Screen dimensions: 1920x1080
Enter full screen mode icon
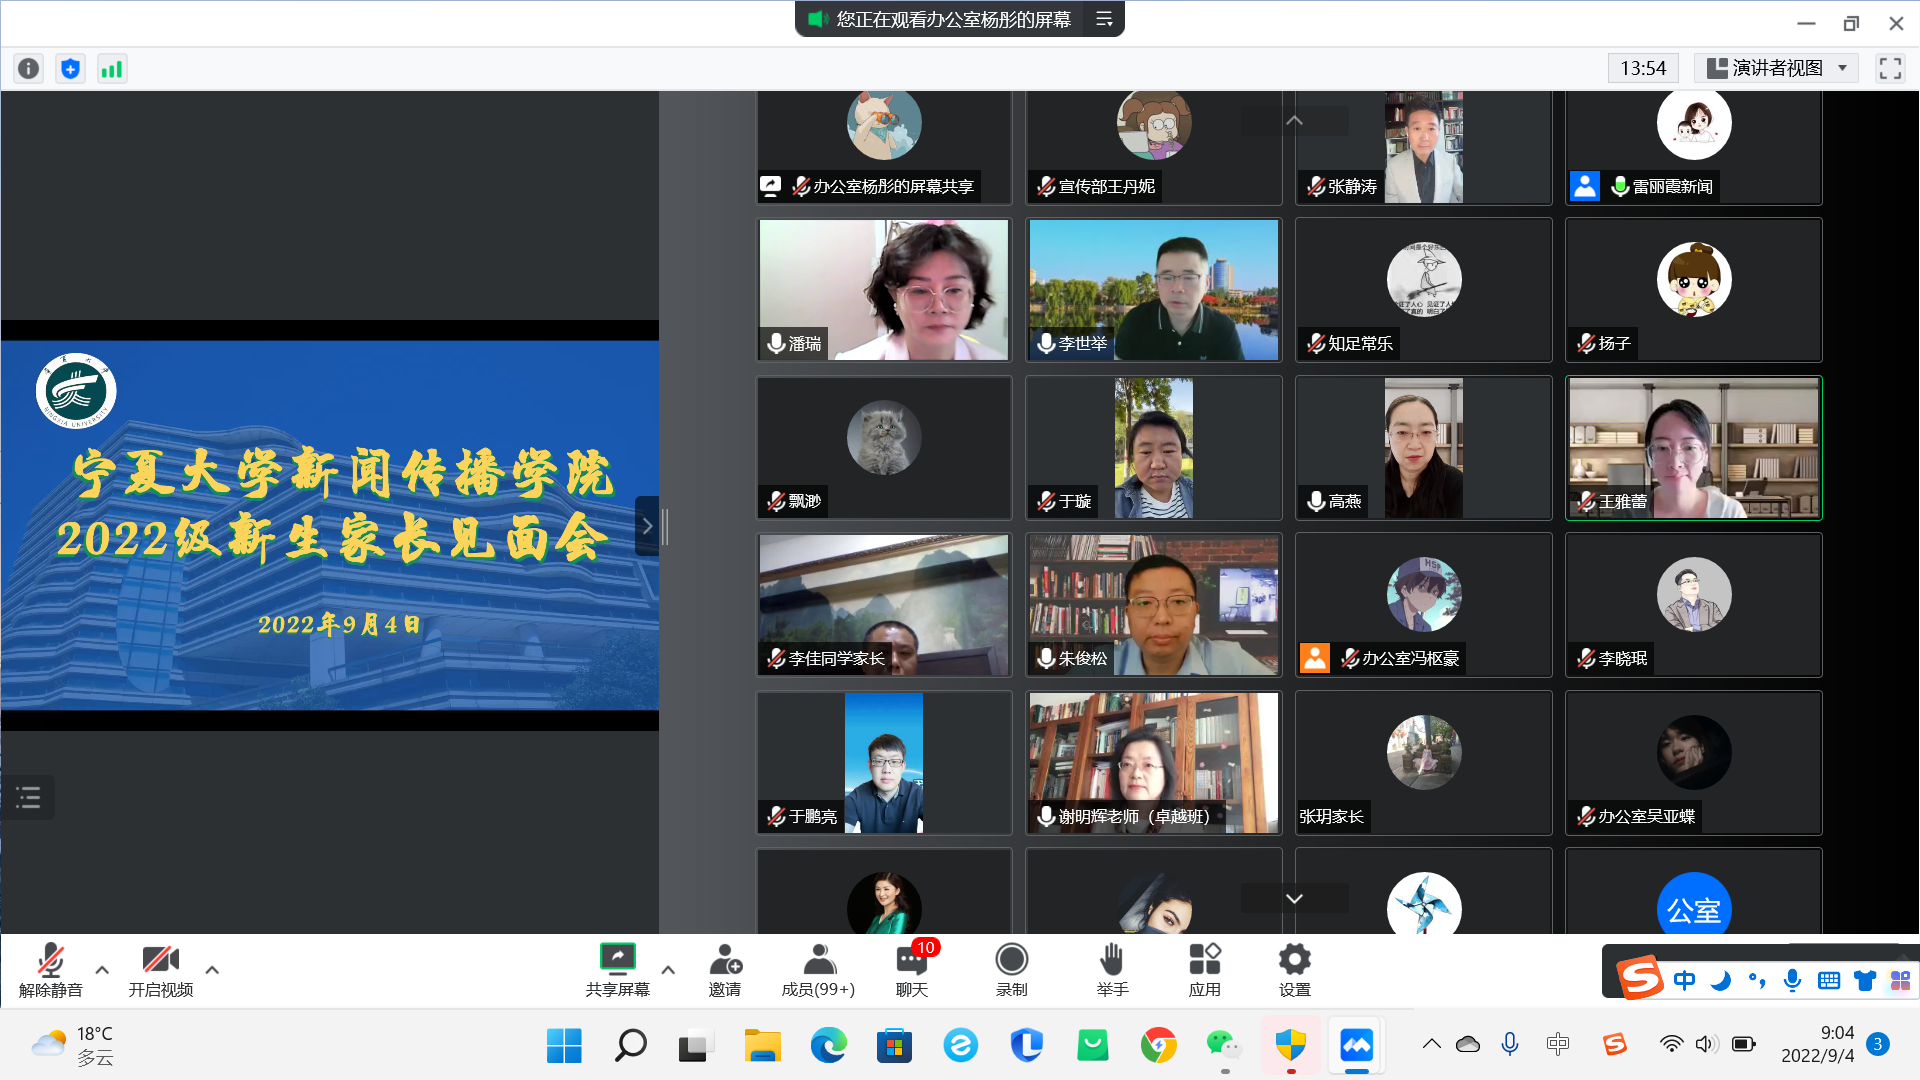[x=1889, y=68]
